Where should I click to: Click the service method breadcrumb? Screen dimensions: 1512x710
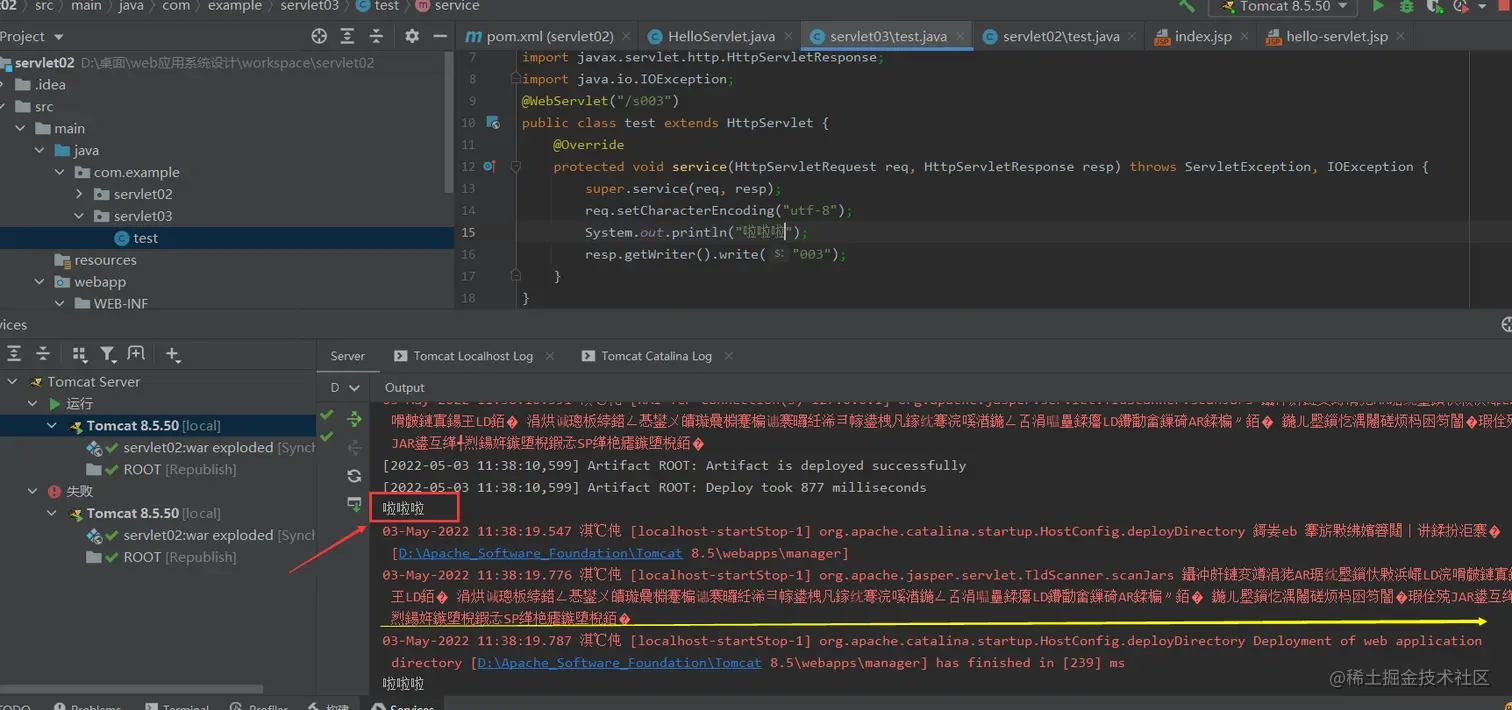447,6
